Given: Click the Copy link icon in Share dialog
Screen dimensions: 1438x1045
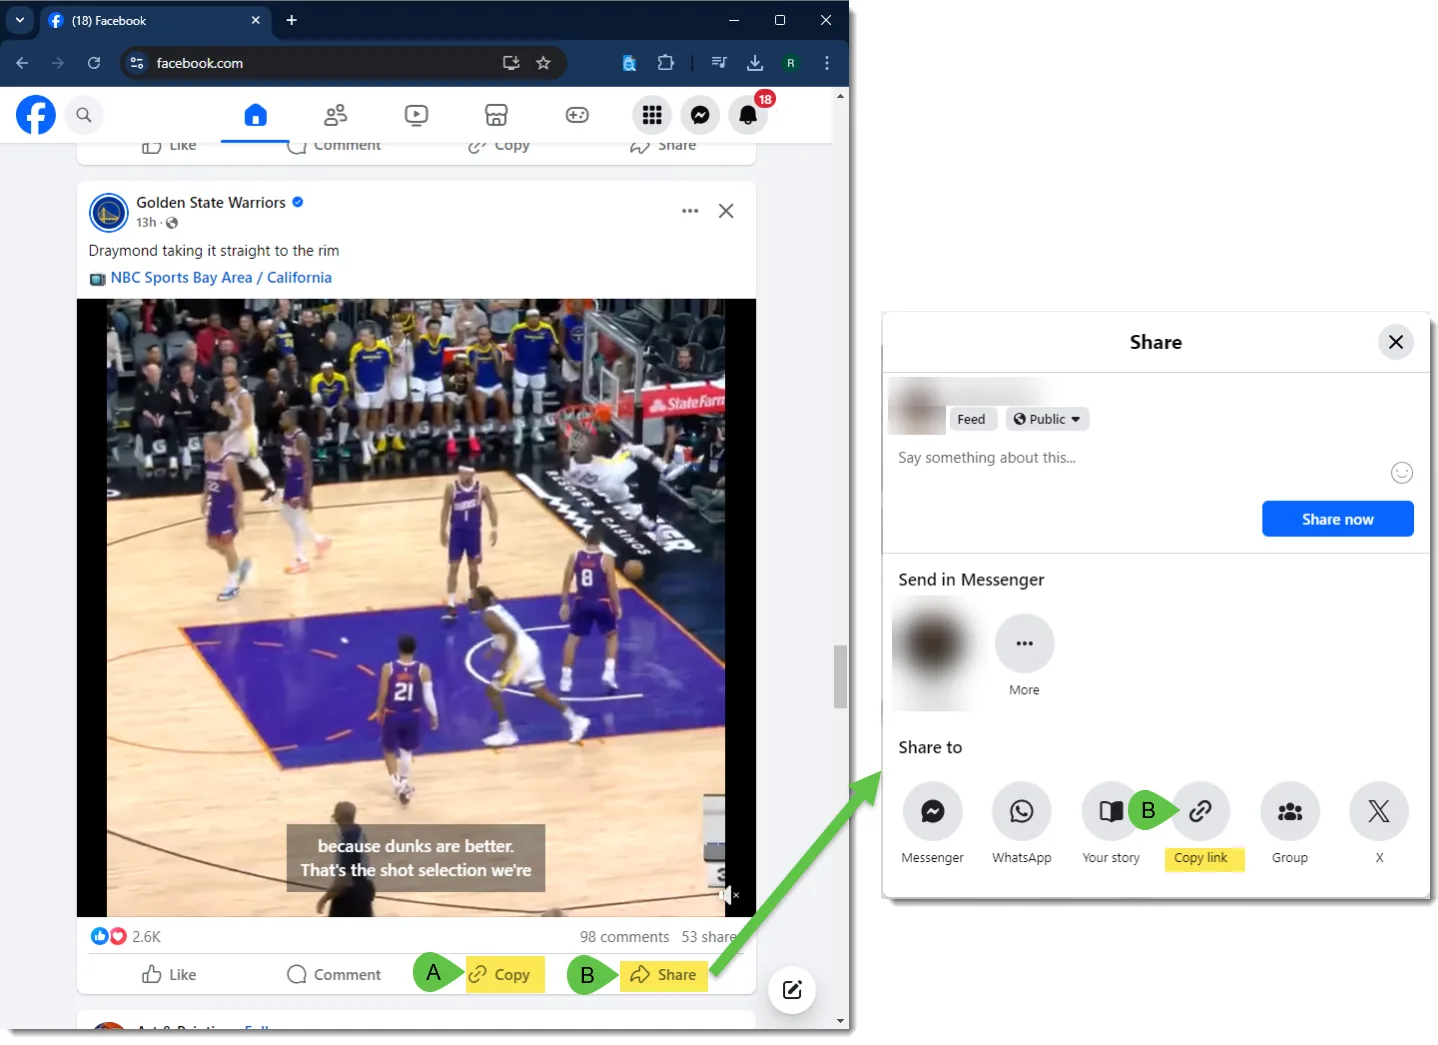Looking at the screenshot, I should coord(1200,811).
